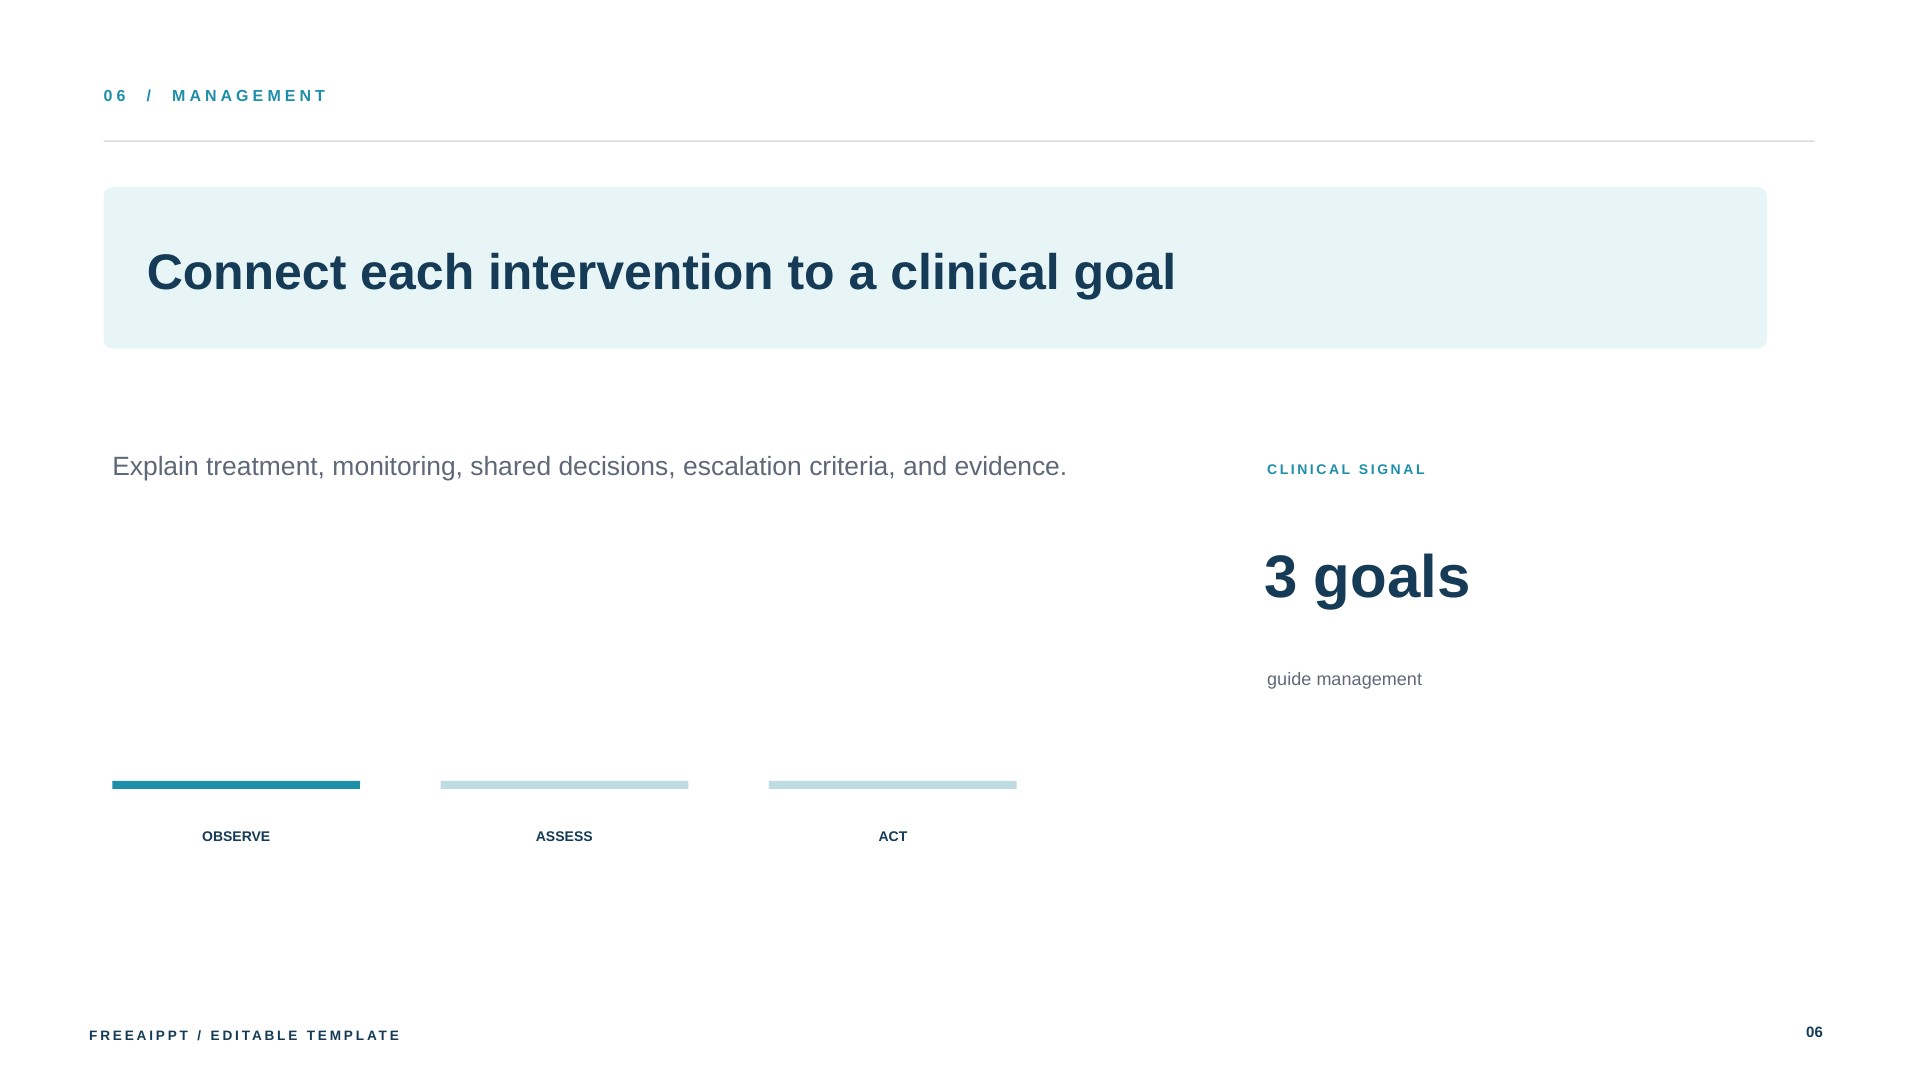This screenshot has height=1080, width=1921.
Task: Click the page number '06' in footer
Action: [x=1814, y=1032]
